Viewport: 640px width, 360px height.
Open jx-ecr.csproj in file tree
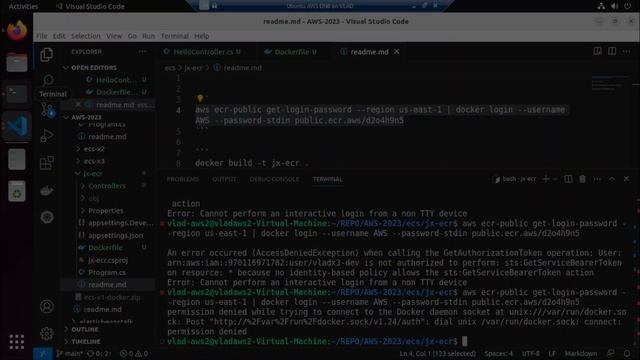108,260
